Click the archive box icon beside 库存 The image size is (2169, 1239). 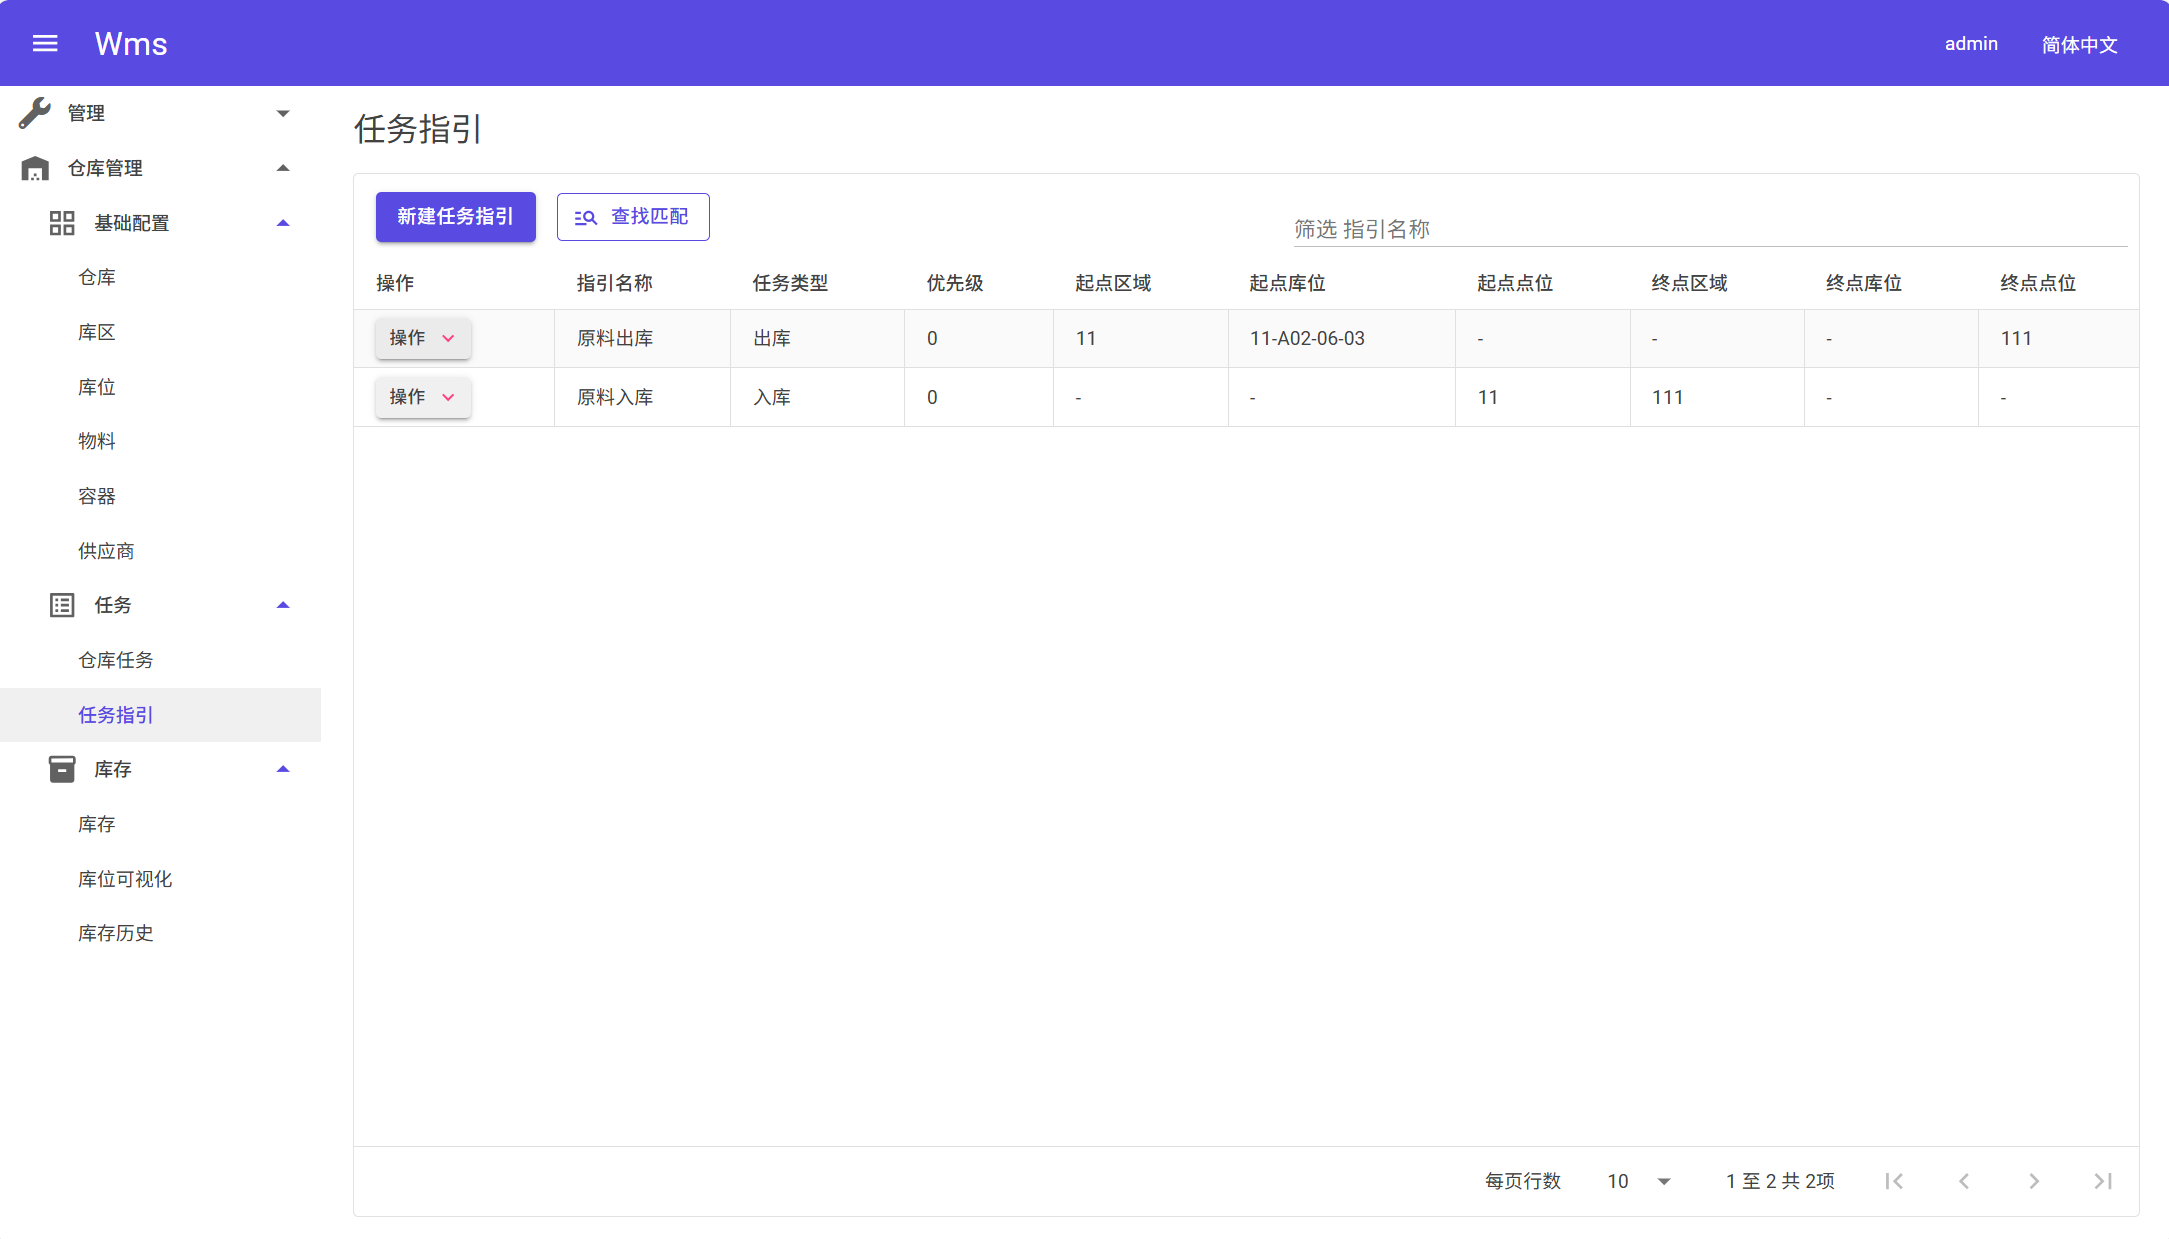click(x=62, y=769)
